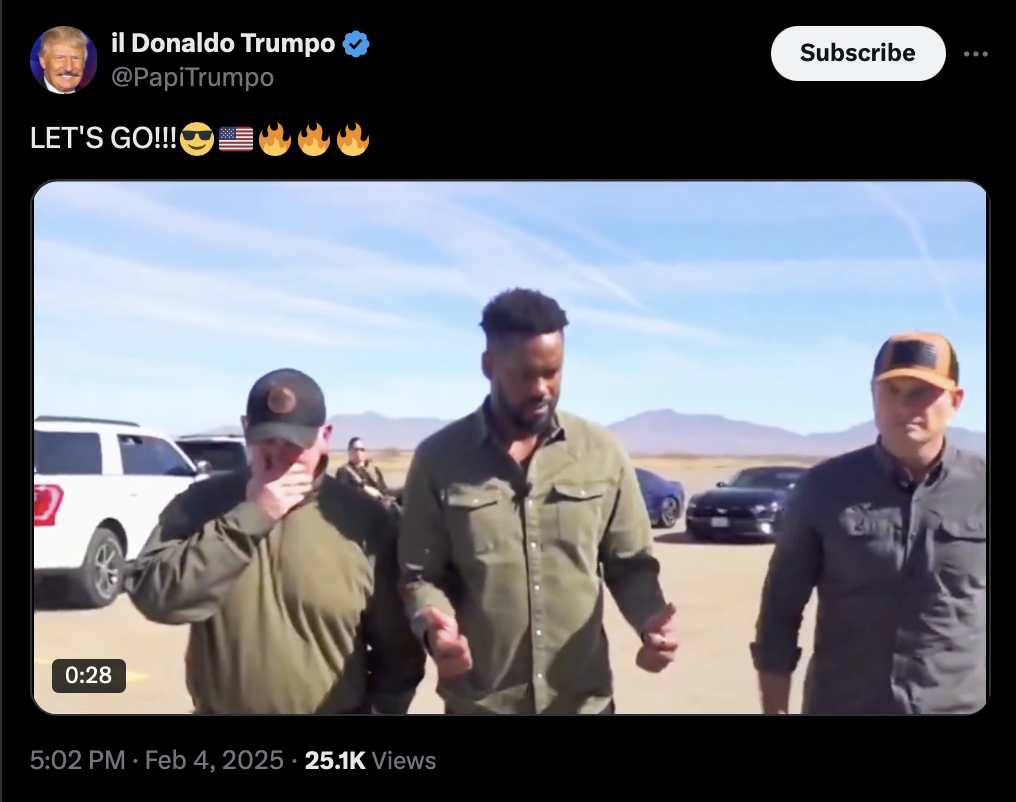Open the il Donaldo Trumpo profile avatar
This screenshot has width=1016, height=802.
pyautogui.click(x=64, y=60)
